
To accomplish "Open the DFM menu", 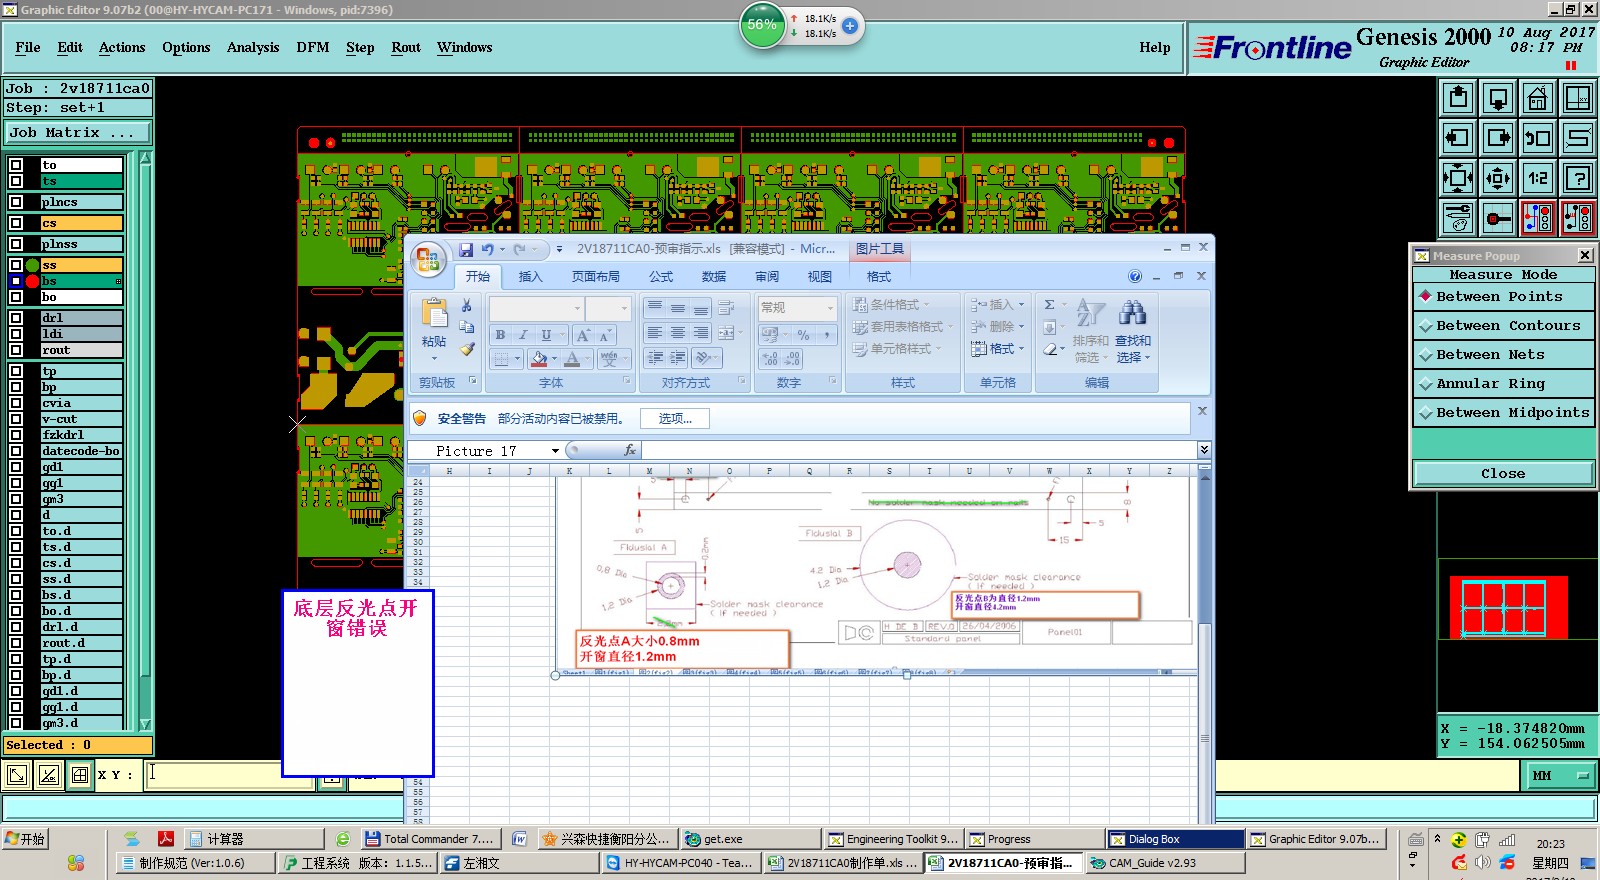I will click(x=313, y=47).
